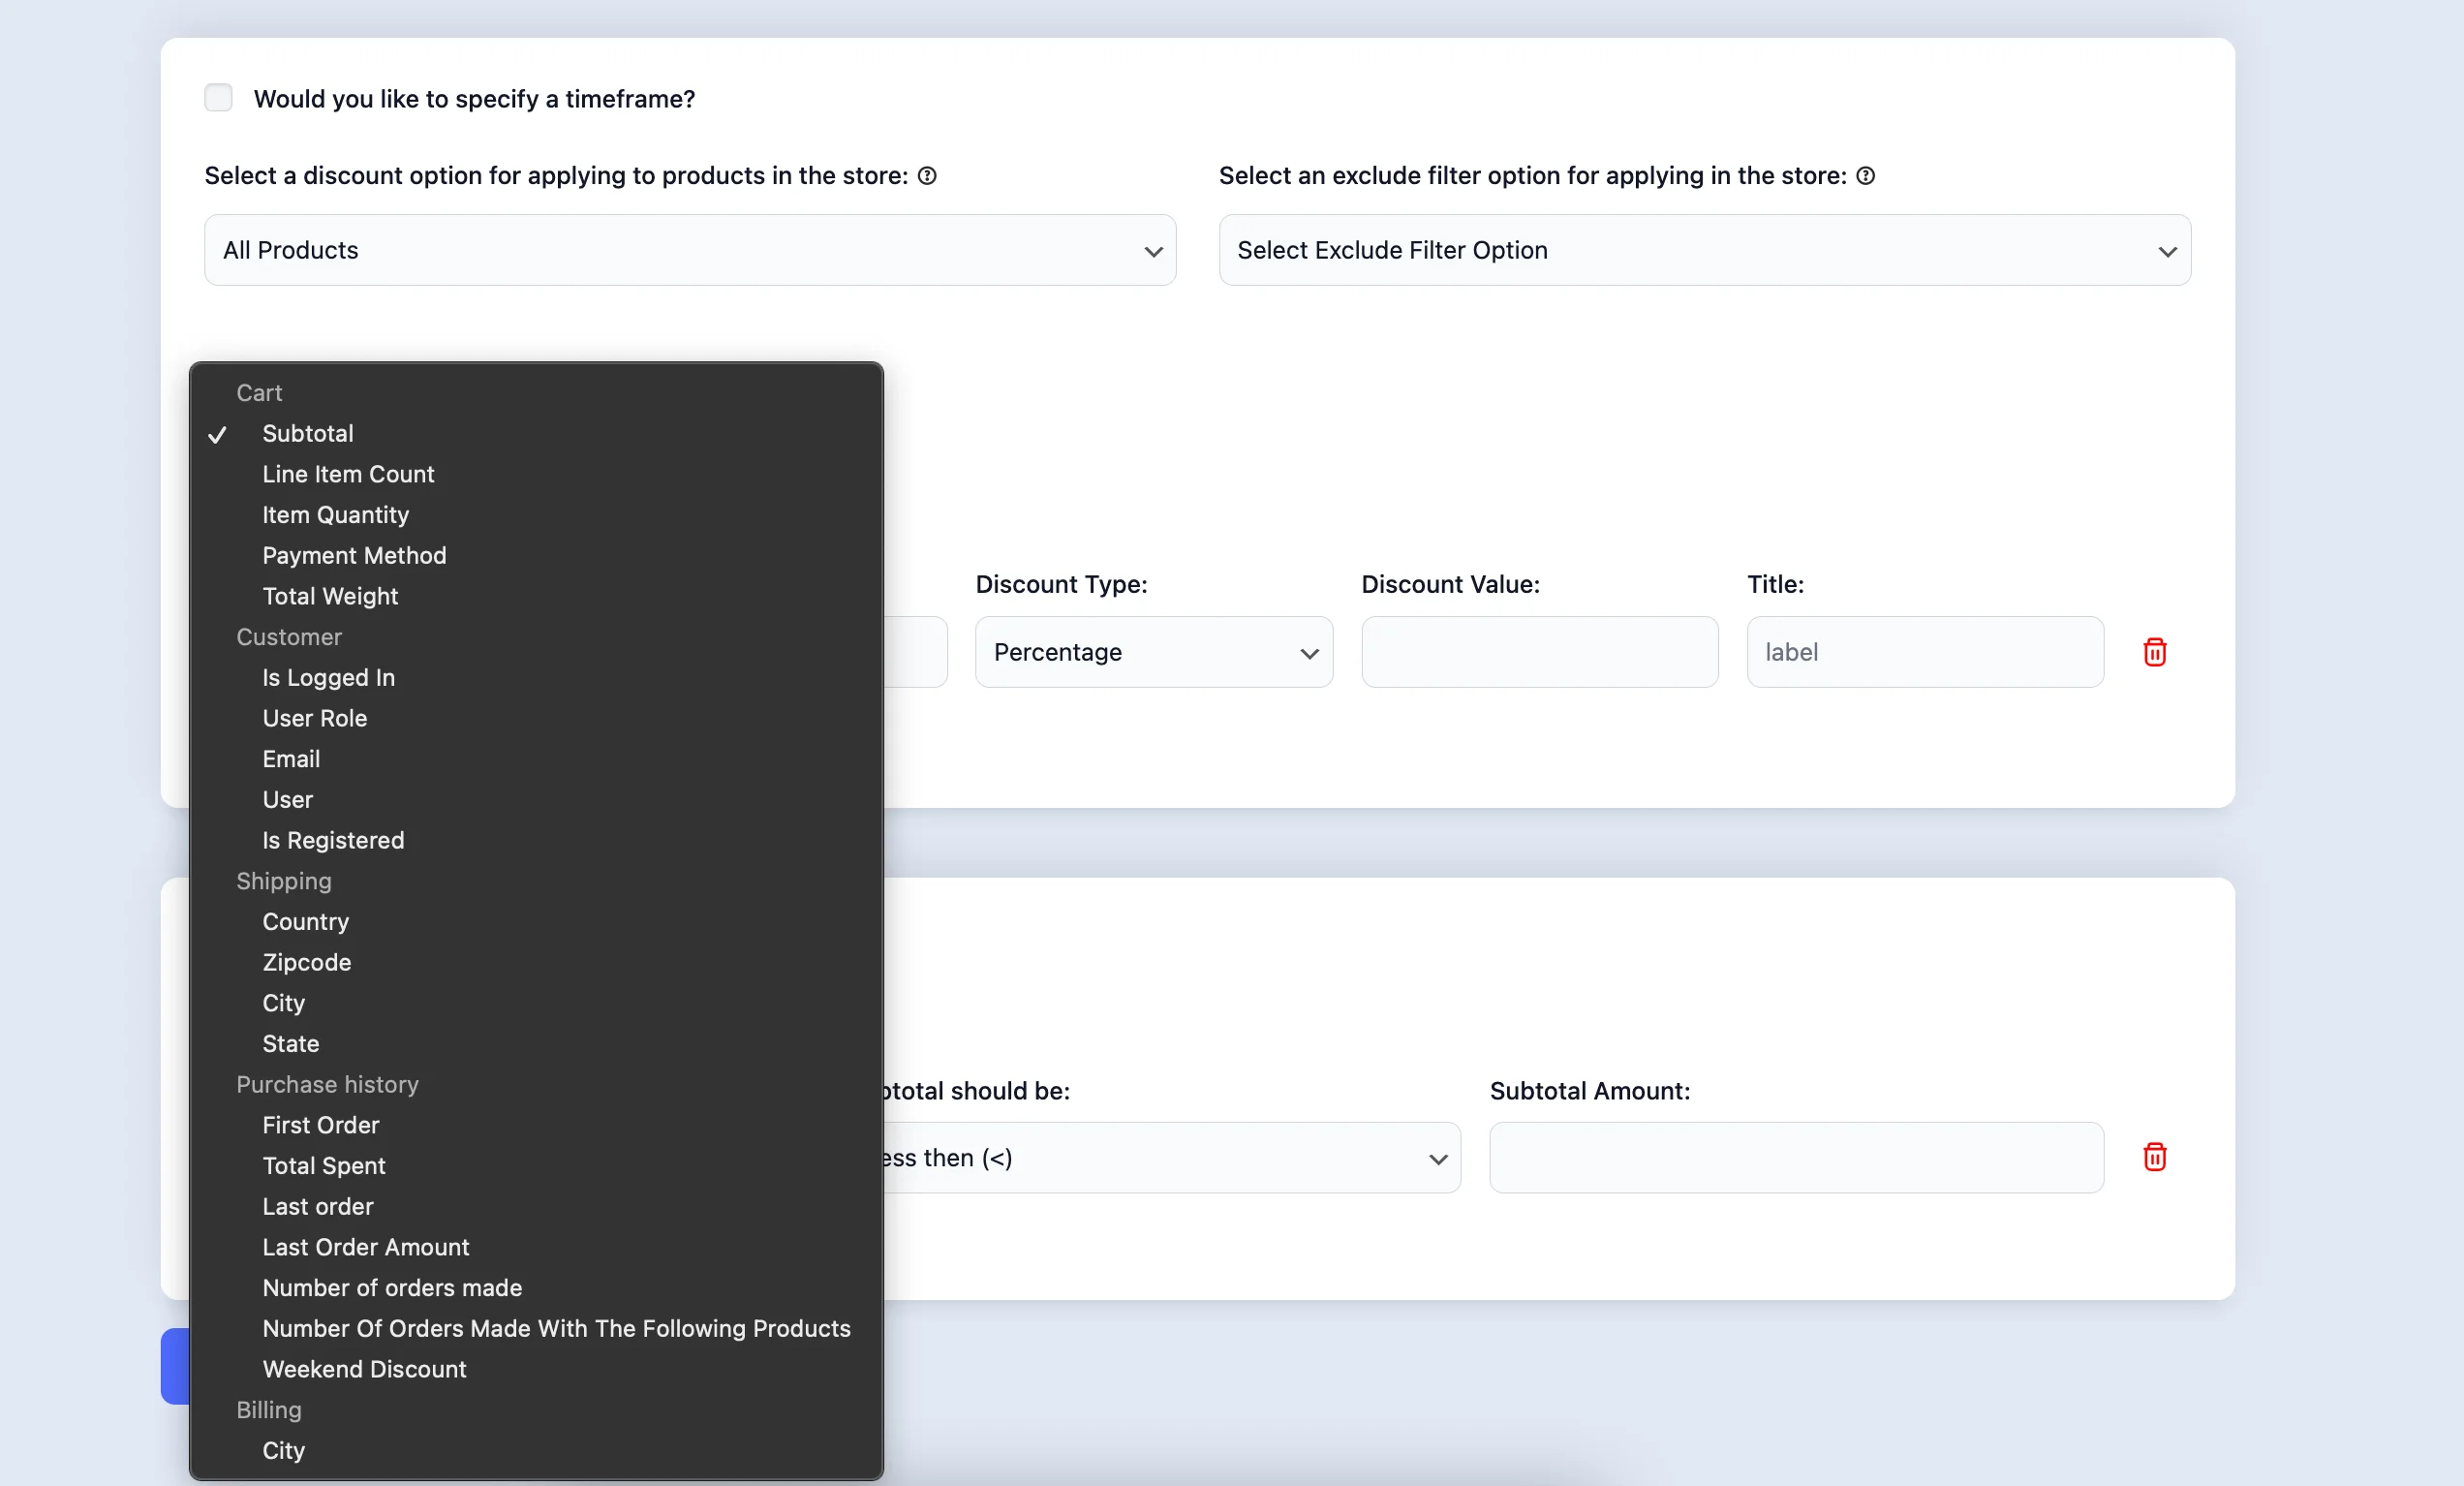This screenshot has height=1486, width=2464.
Task: Open the Percentage discount type dropdown
Action: [1153, 652]
